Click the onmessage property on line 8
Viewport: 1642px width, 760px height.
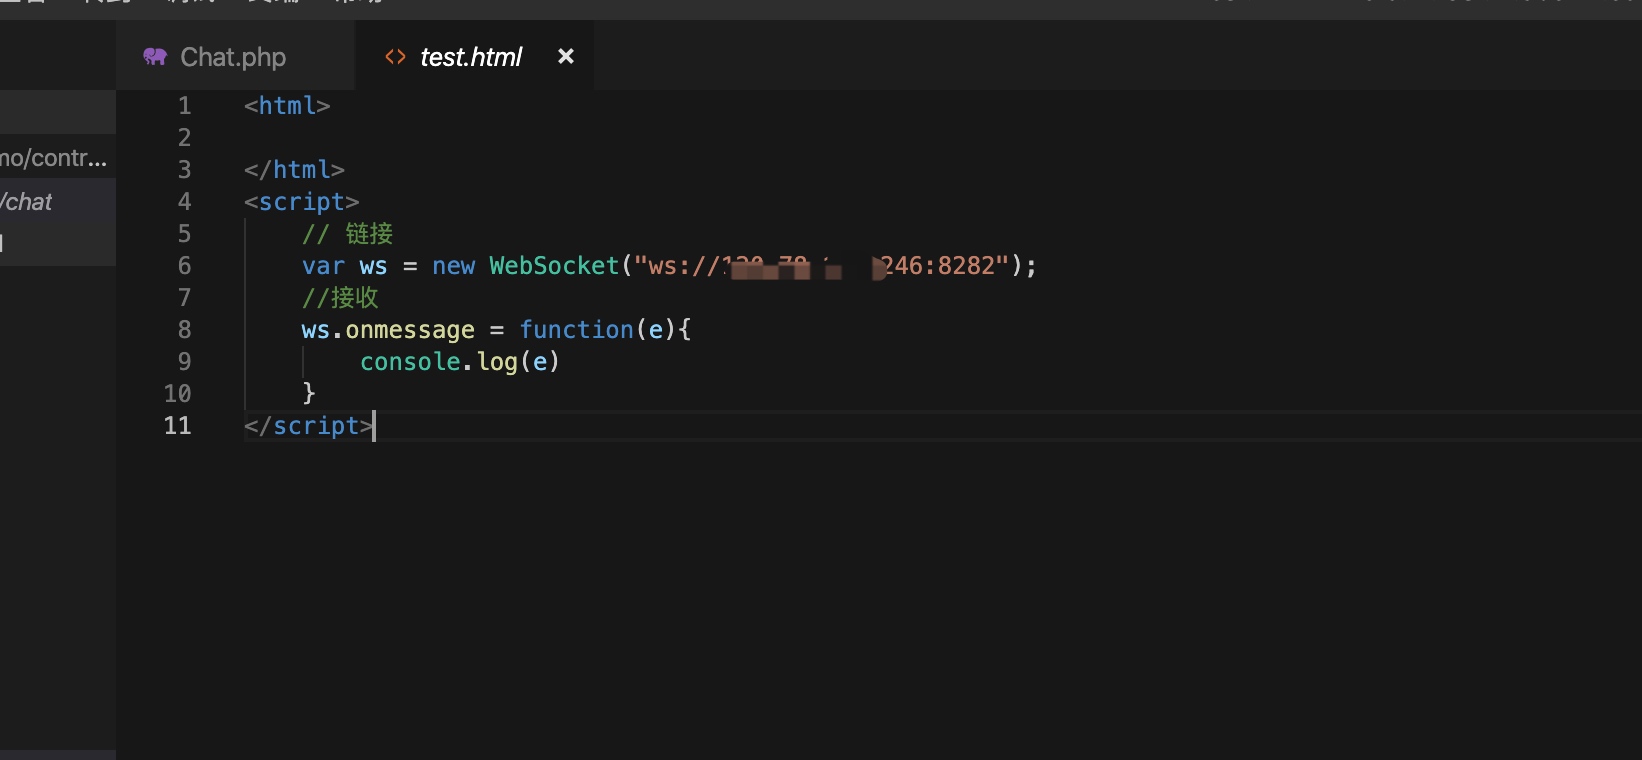tap(410, 330)
